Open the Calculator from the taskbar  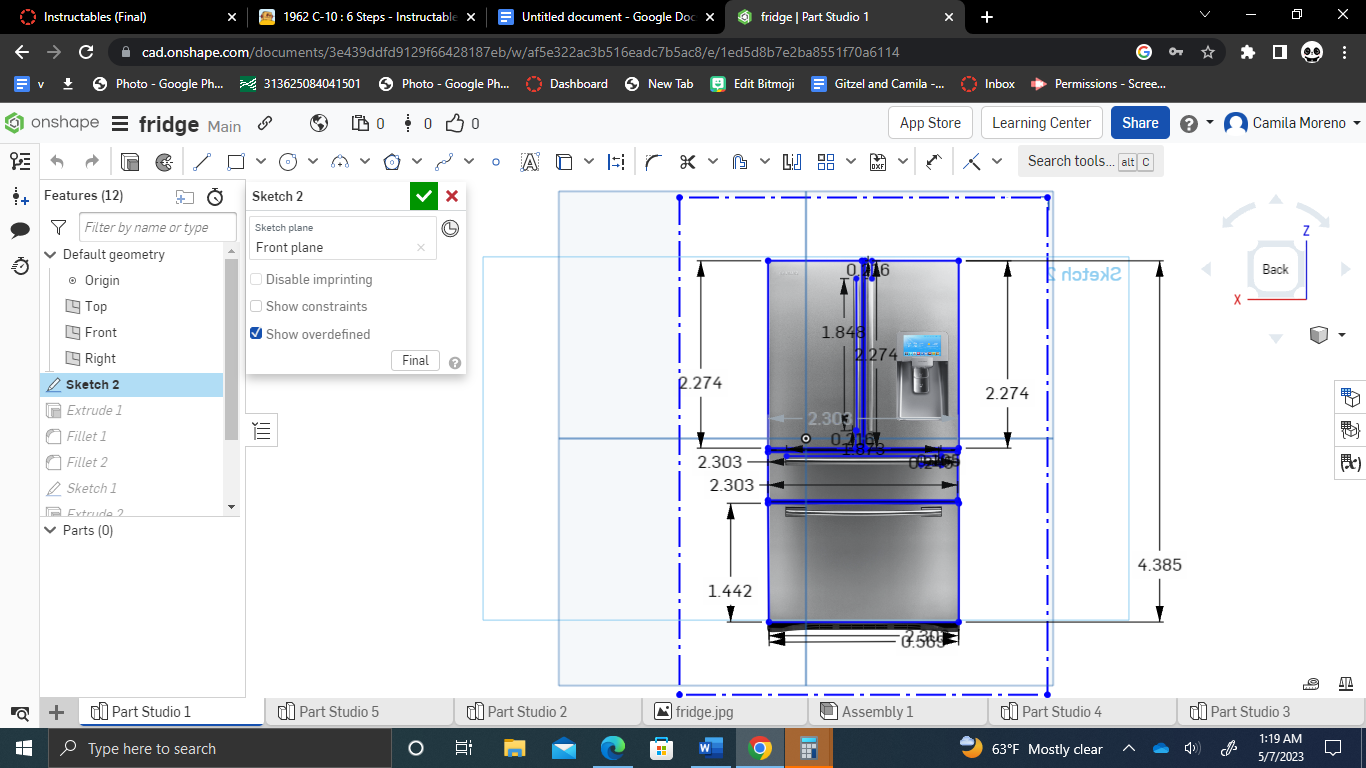tap(806, 748)
